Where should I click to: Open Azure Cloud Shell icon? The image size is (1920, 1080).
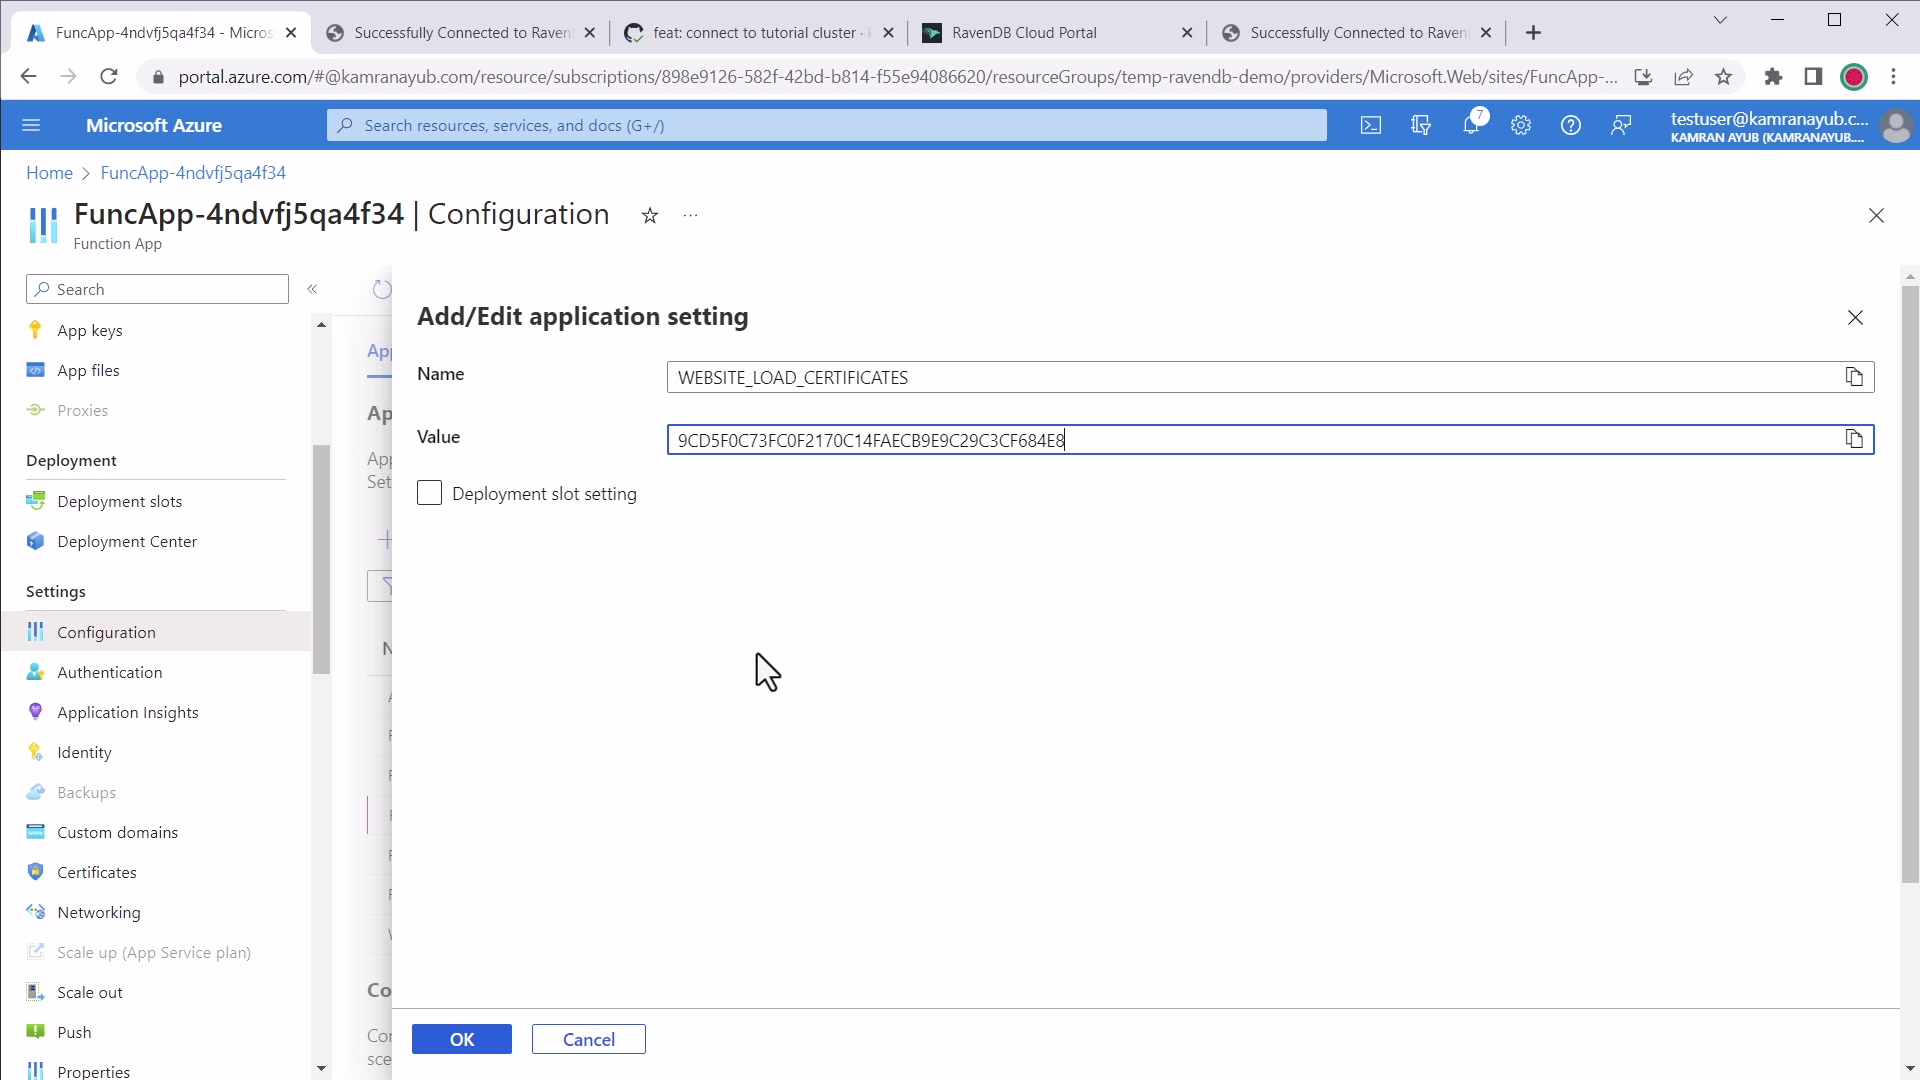point(1371,125)
